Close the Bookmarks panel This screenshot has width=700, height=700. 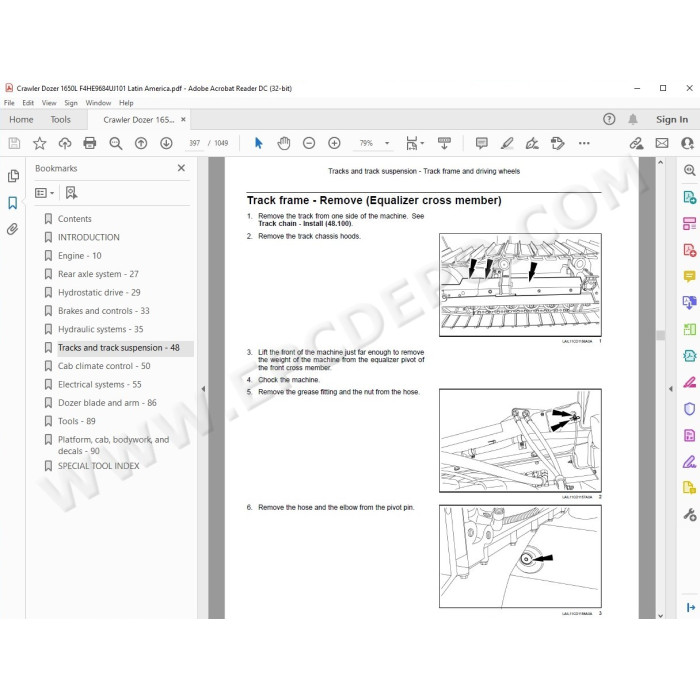(181, 168)
